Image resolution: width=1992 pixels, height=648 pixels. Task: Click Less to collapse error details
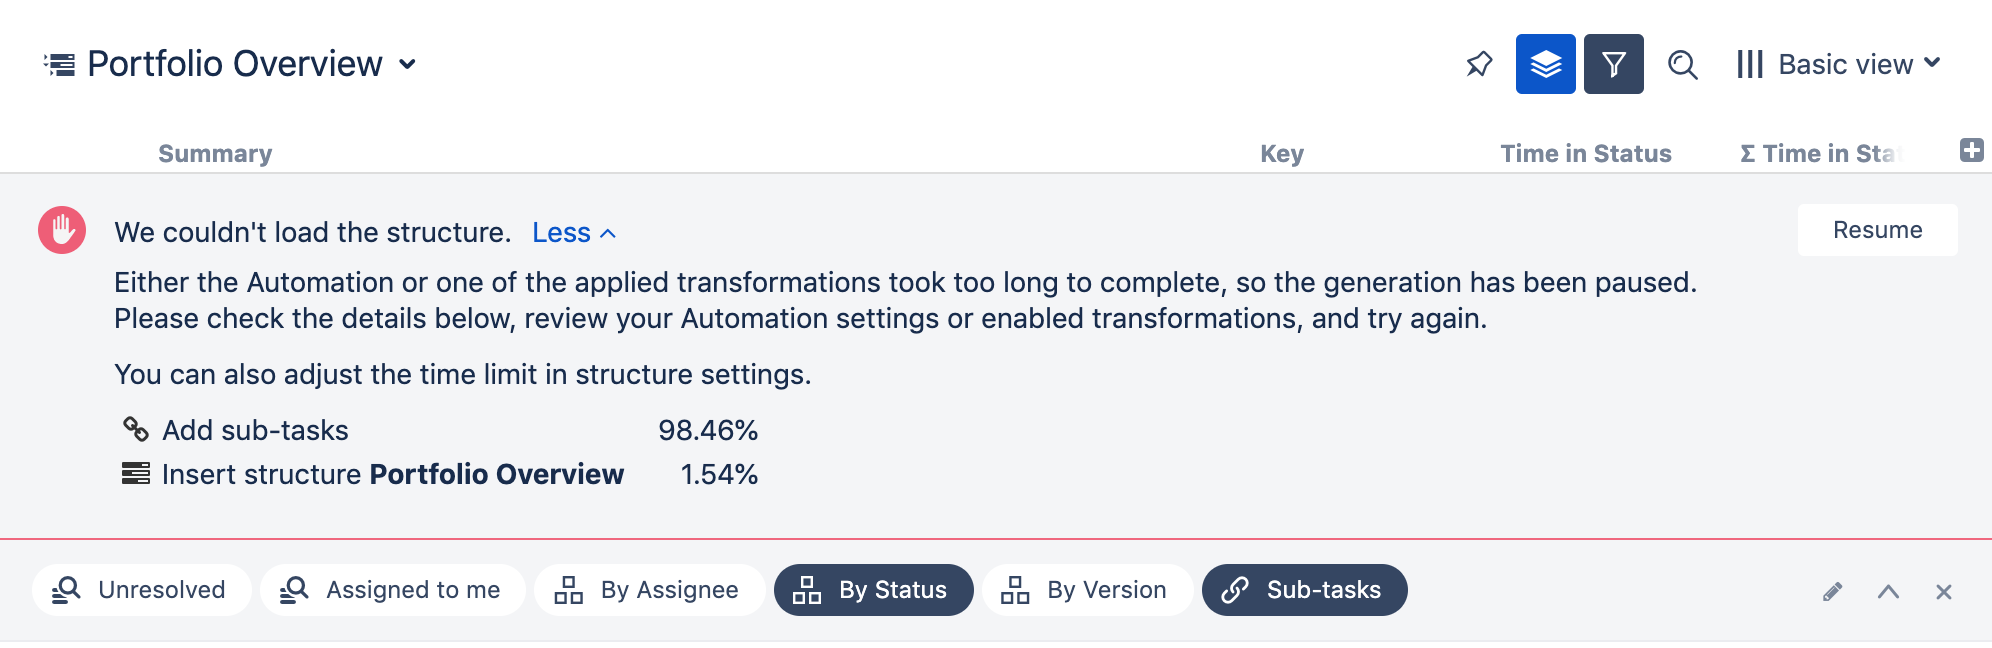tap(573, 233)
